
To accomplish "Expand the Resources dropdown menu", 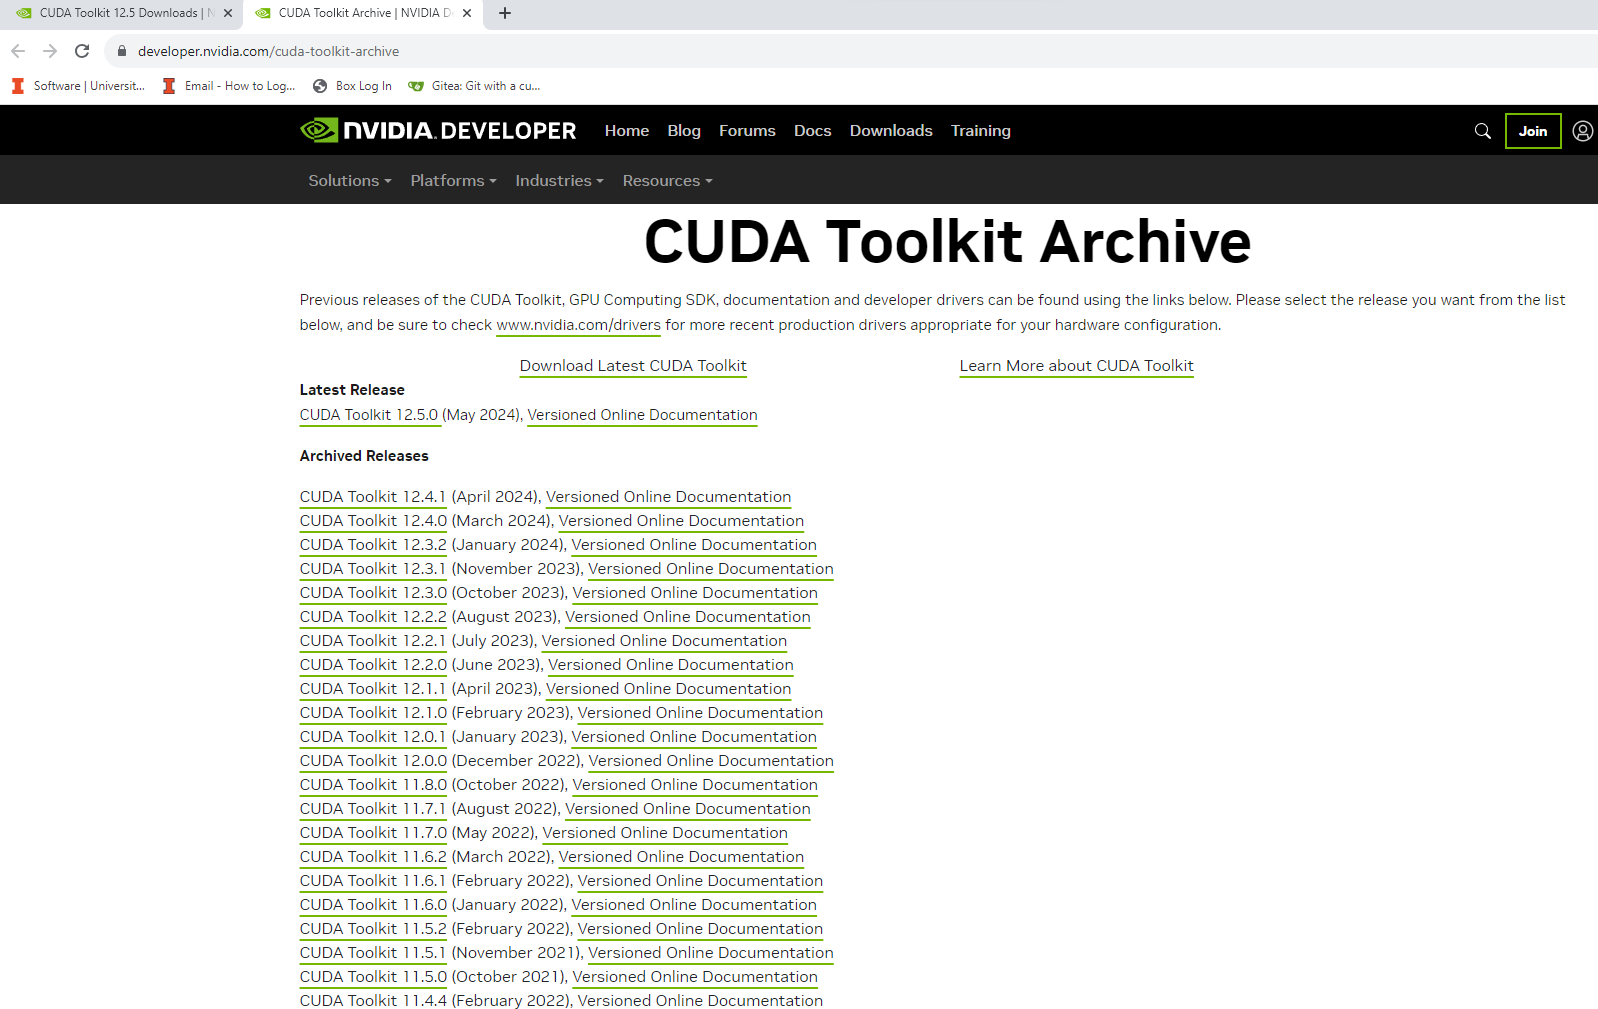I will 667,181.
